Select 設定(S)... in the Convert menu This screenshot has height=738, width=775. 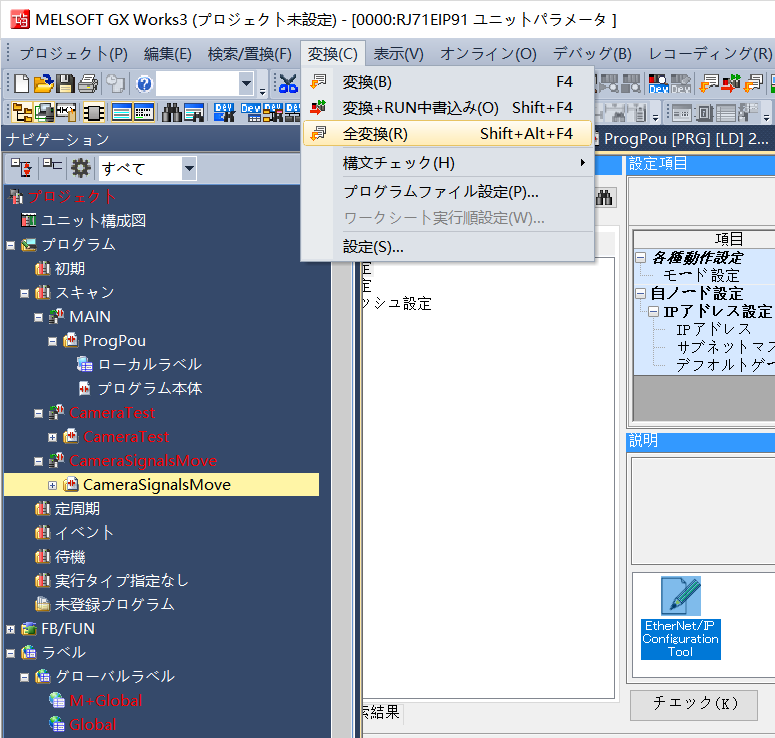tap(447, 246)
